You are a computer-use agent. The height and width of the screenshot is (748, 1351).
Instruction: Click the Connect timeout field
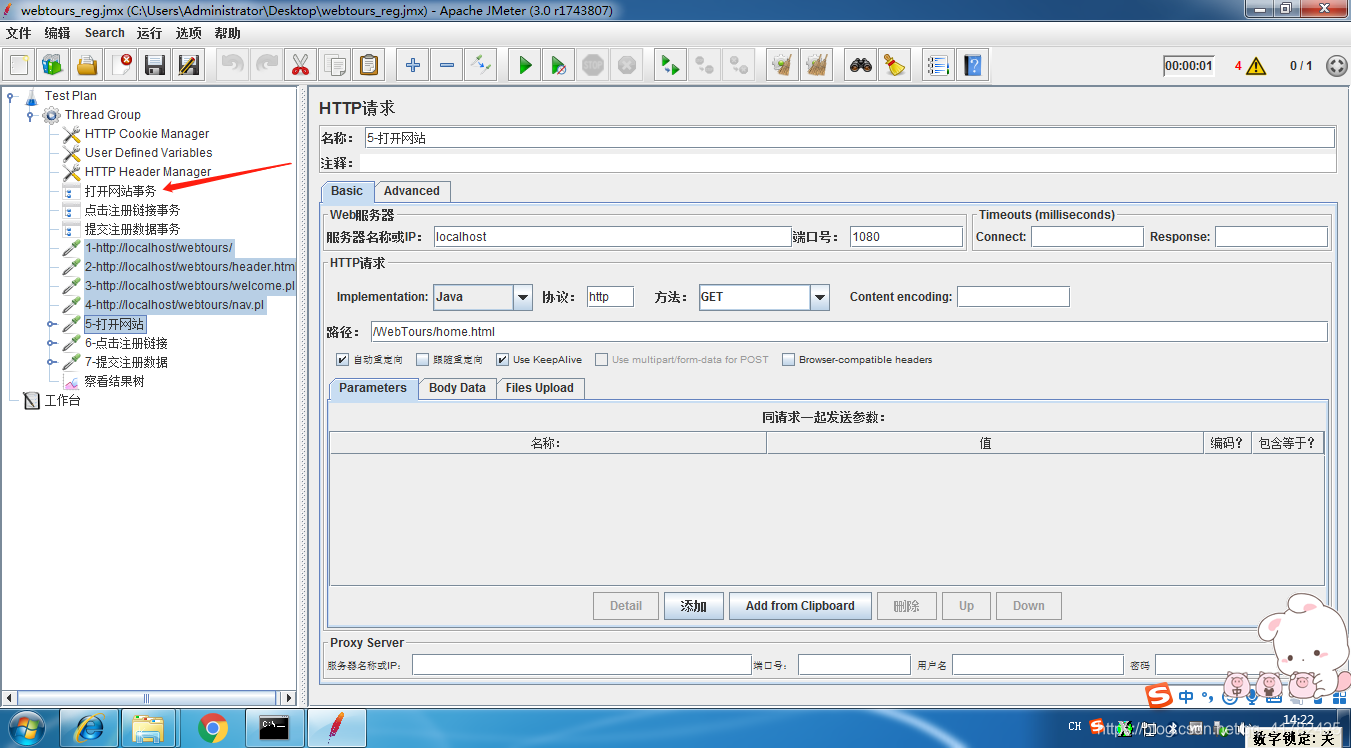click(x=1087, y=237)
